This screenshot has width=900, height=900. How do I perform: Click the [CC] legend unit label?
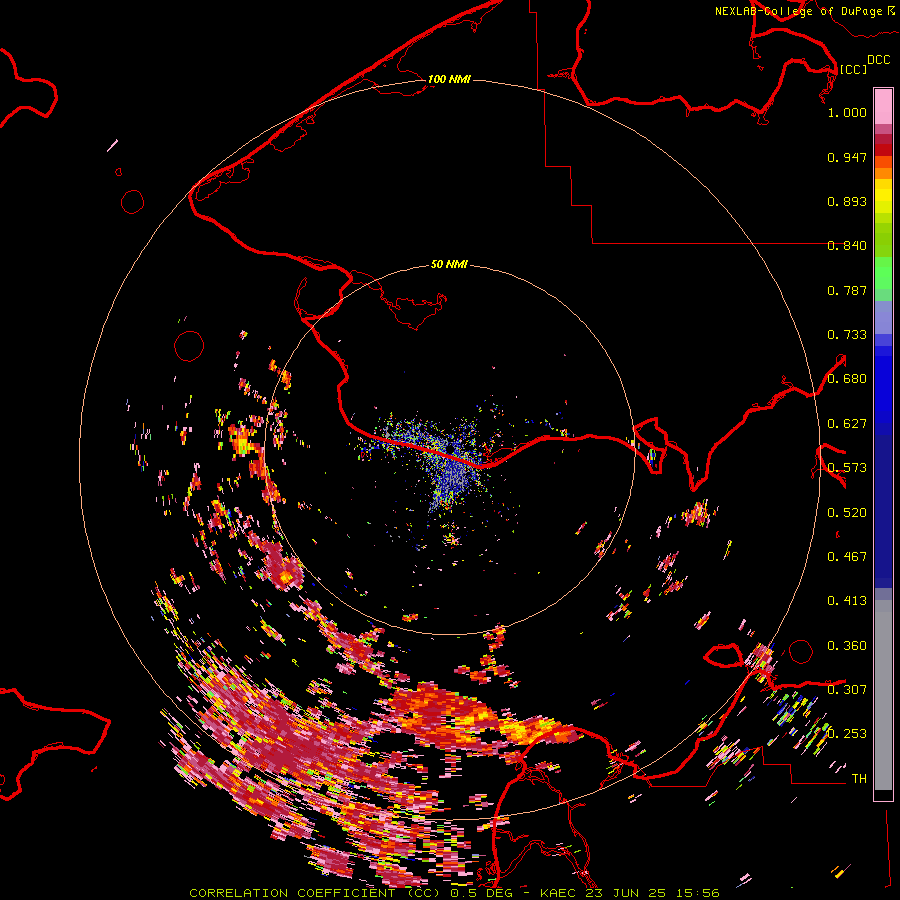point(853,69)
